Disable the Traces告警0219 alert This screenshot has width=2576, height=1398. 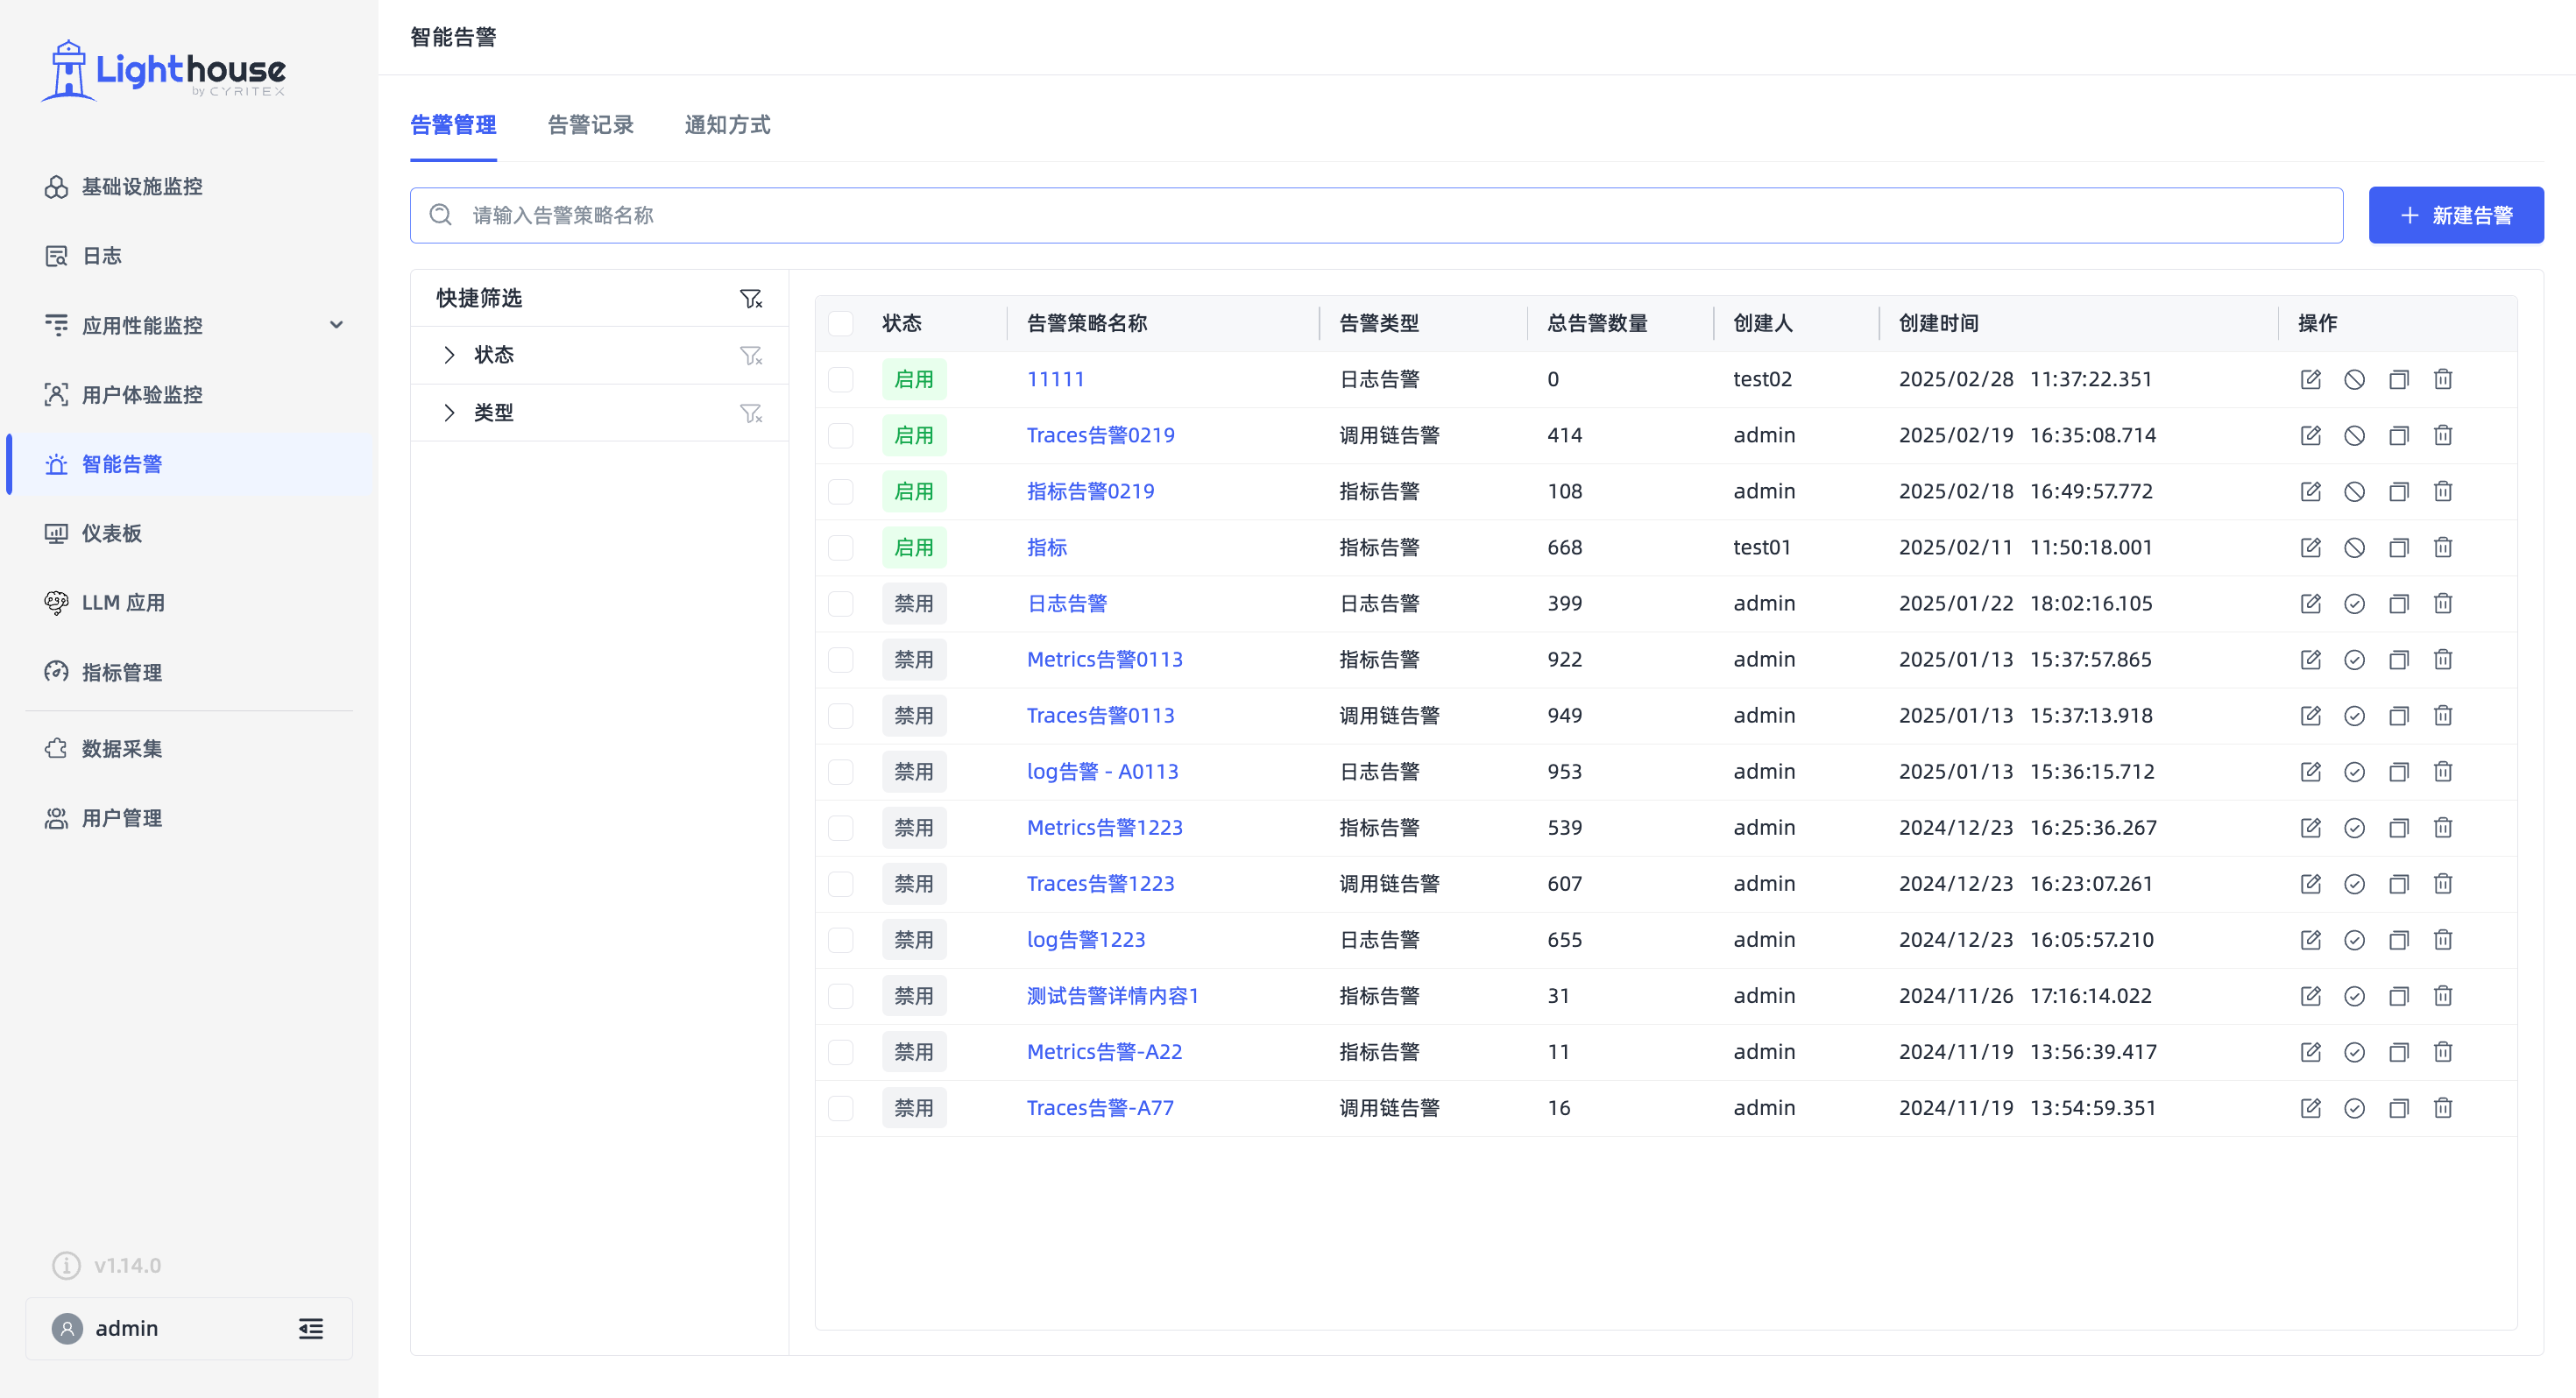2354,435
